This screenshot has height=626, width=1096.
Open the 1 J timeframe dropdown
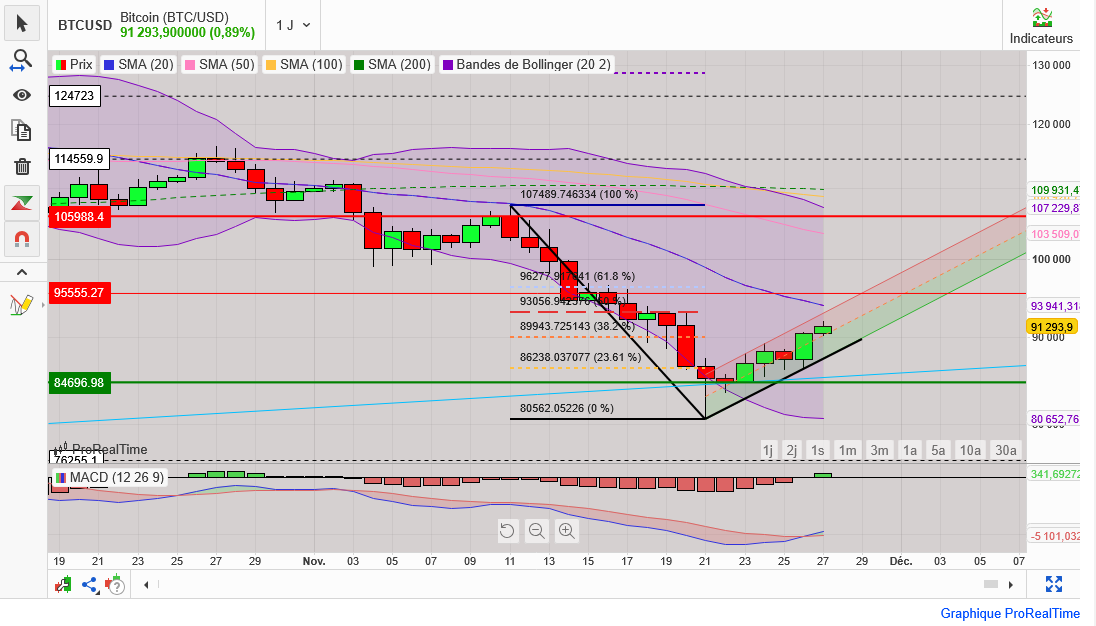click(293, 25)
